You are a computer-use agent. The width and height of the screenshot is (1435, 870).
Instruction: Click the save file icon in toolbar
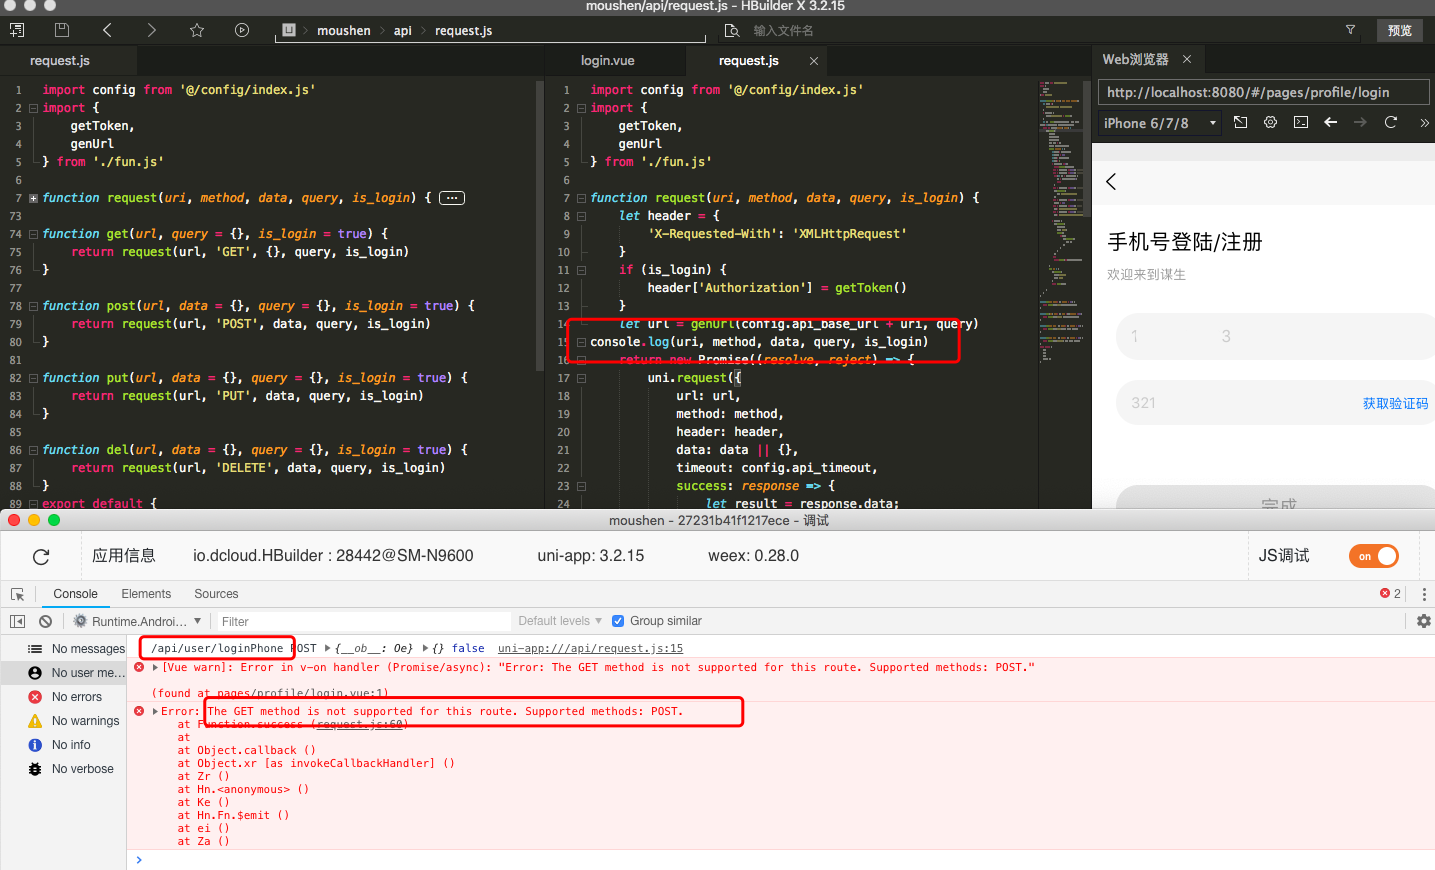pyautogui.click(x=62, y=30)
